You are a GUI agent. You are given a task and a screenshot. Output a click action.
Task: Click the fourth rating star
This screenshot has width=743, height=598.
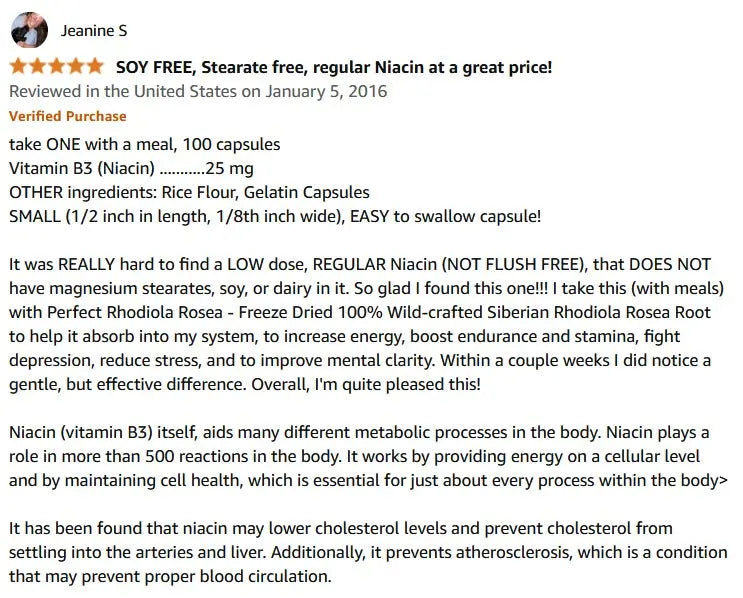75,67
